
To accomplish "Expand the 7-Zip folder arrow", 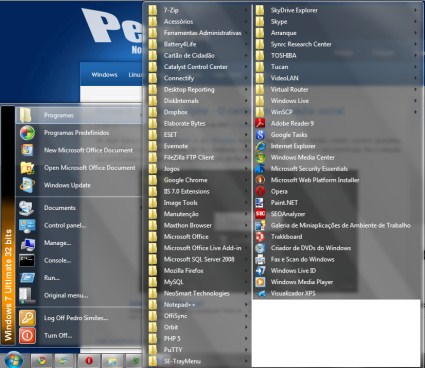I will pyautogui.click(x=247, y=10).
